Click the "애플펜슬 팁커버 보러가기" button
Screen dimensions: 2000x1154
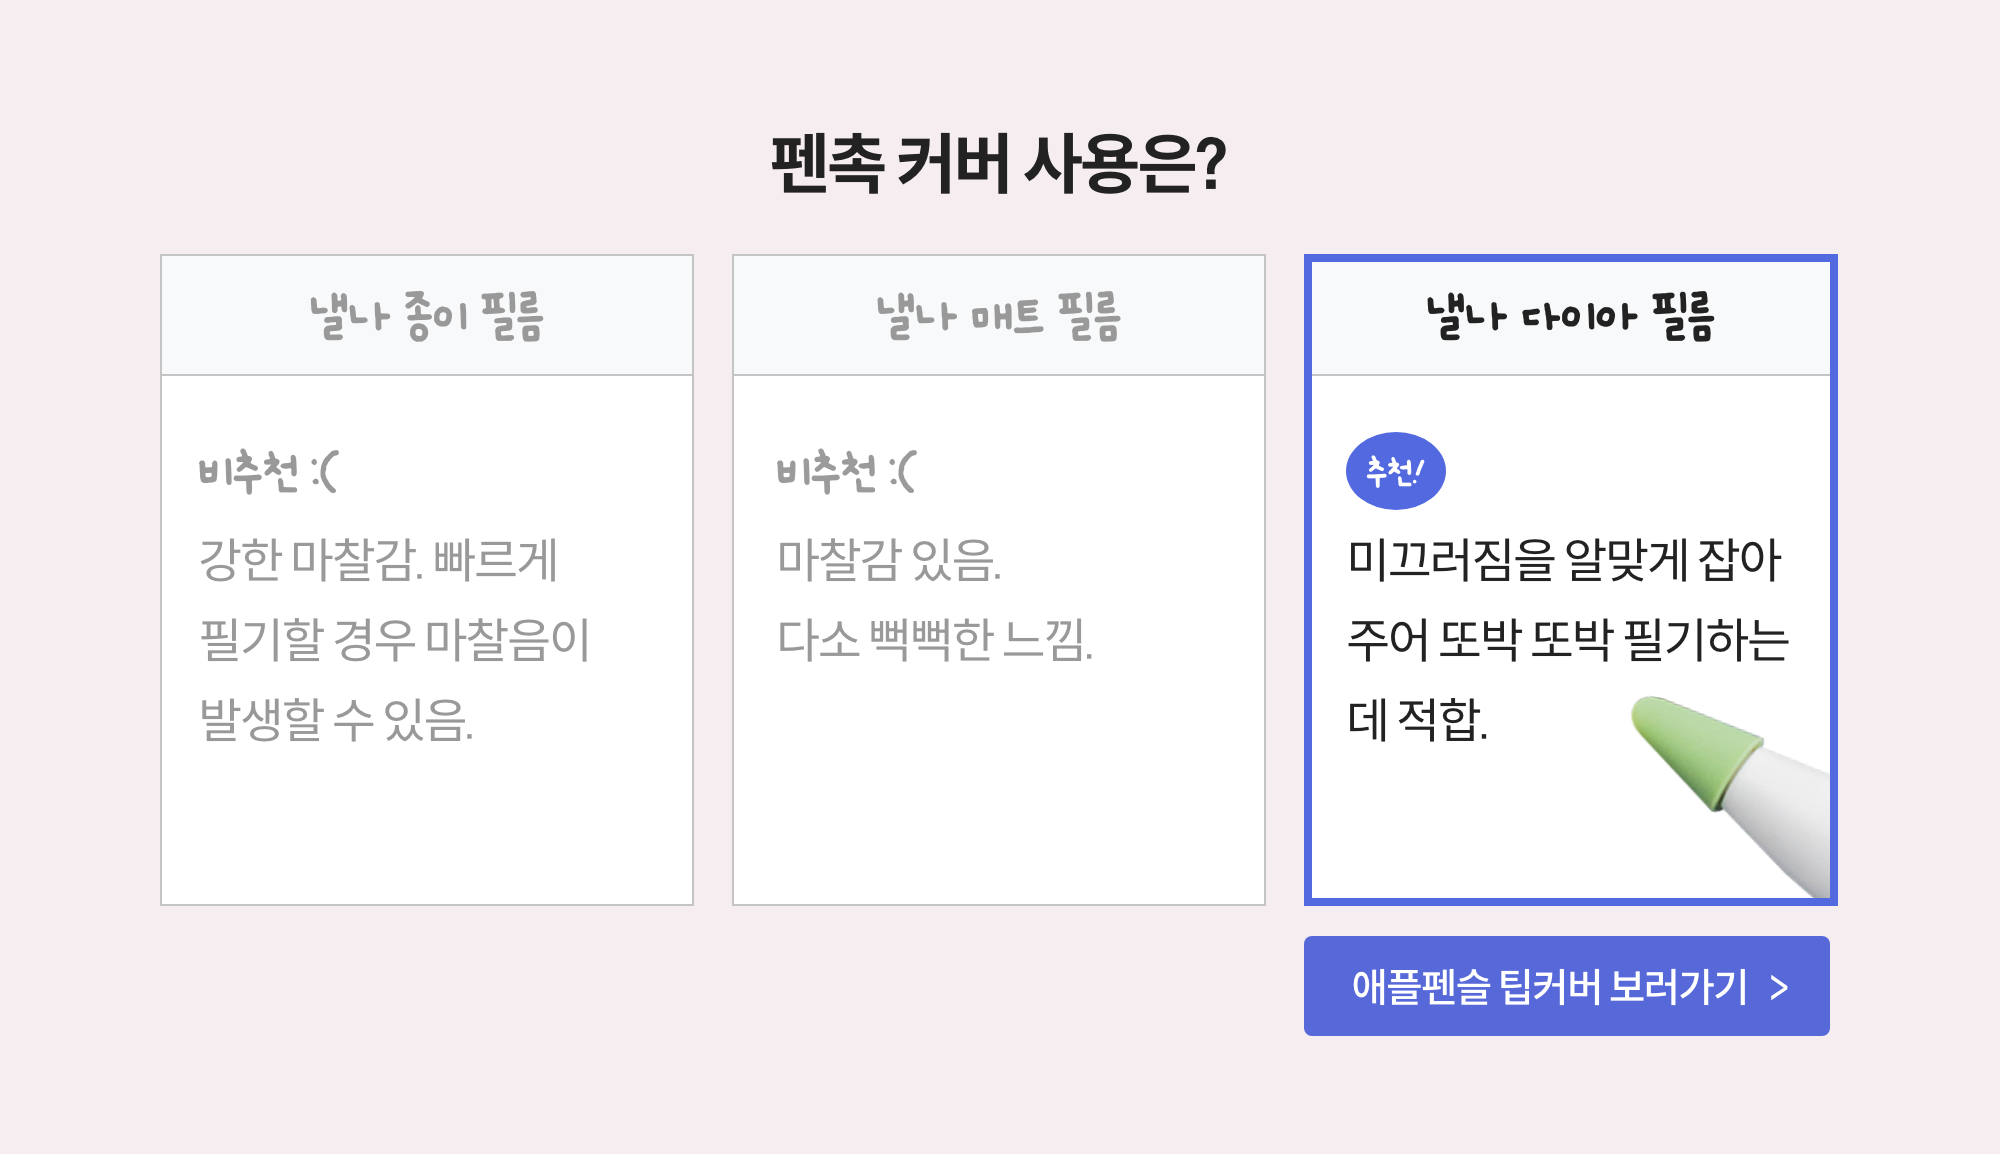tap(1549, 986)
